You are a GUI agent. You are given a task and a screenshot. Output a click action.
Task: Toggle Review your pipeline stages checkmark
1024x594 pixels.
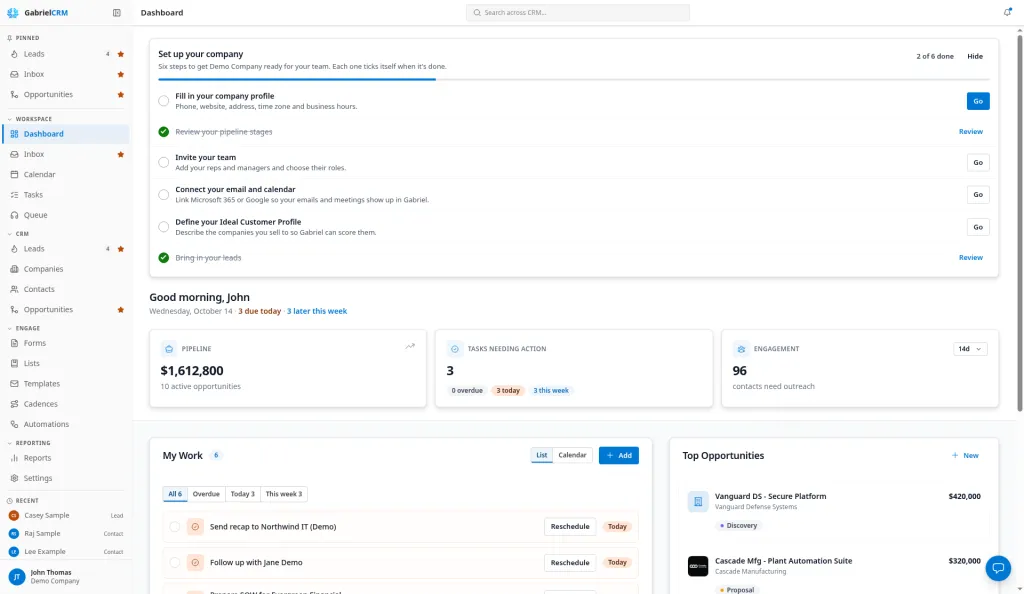[163, 132]
